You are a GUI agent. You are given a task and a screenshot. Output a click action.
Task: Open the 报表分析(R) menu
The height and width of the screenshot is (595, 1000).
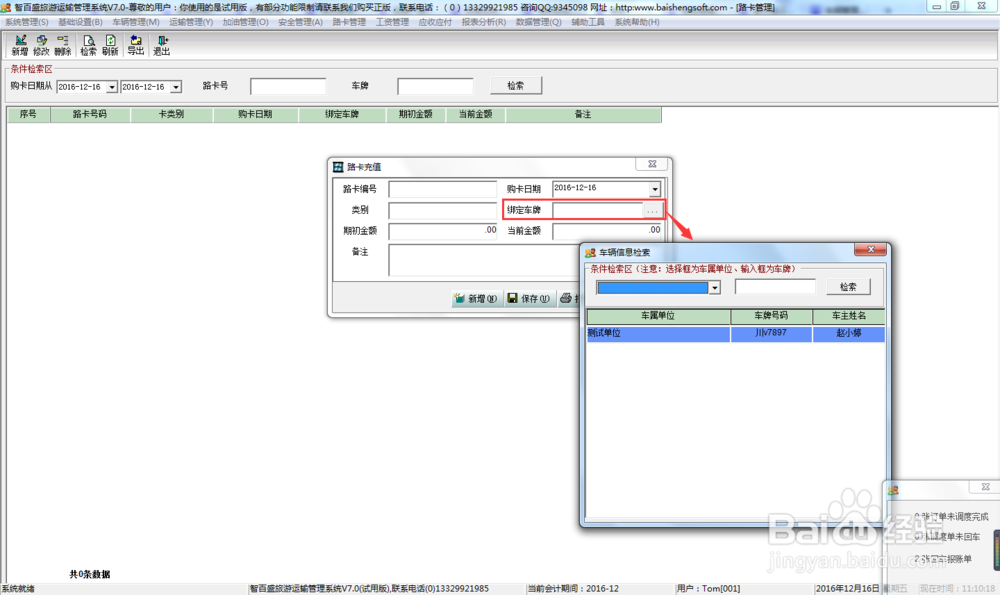483,22
